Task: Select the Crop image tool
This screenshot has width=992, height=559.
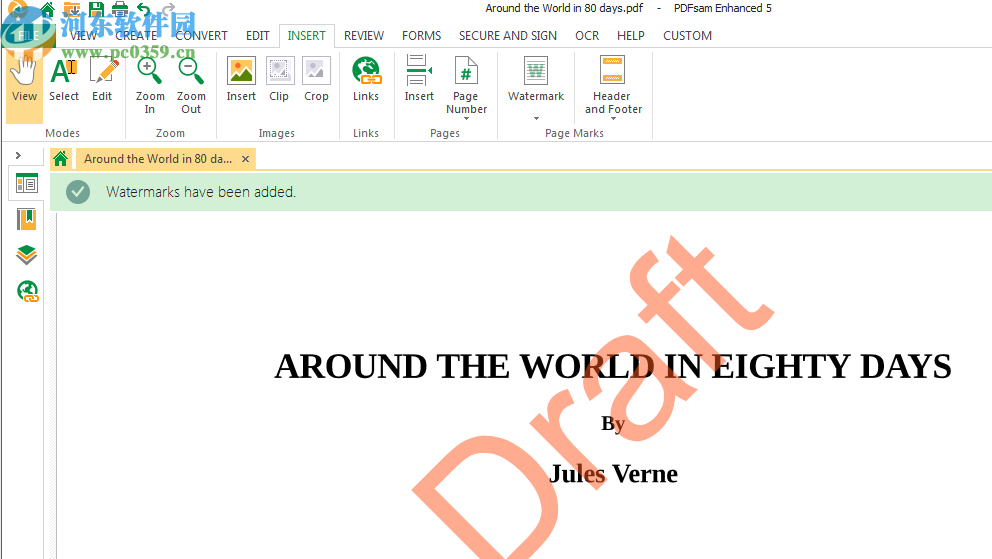Action: click(316, 79)
